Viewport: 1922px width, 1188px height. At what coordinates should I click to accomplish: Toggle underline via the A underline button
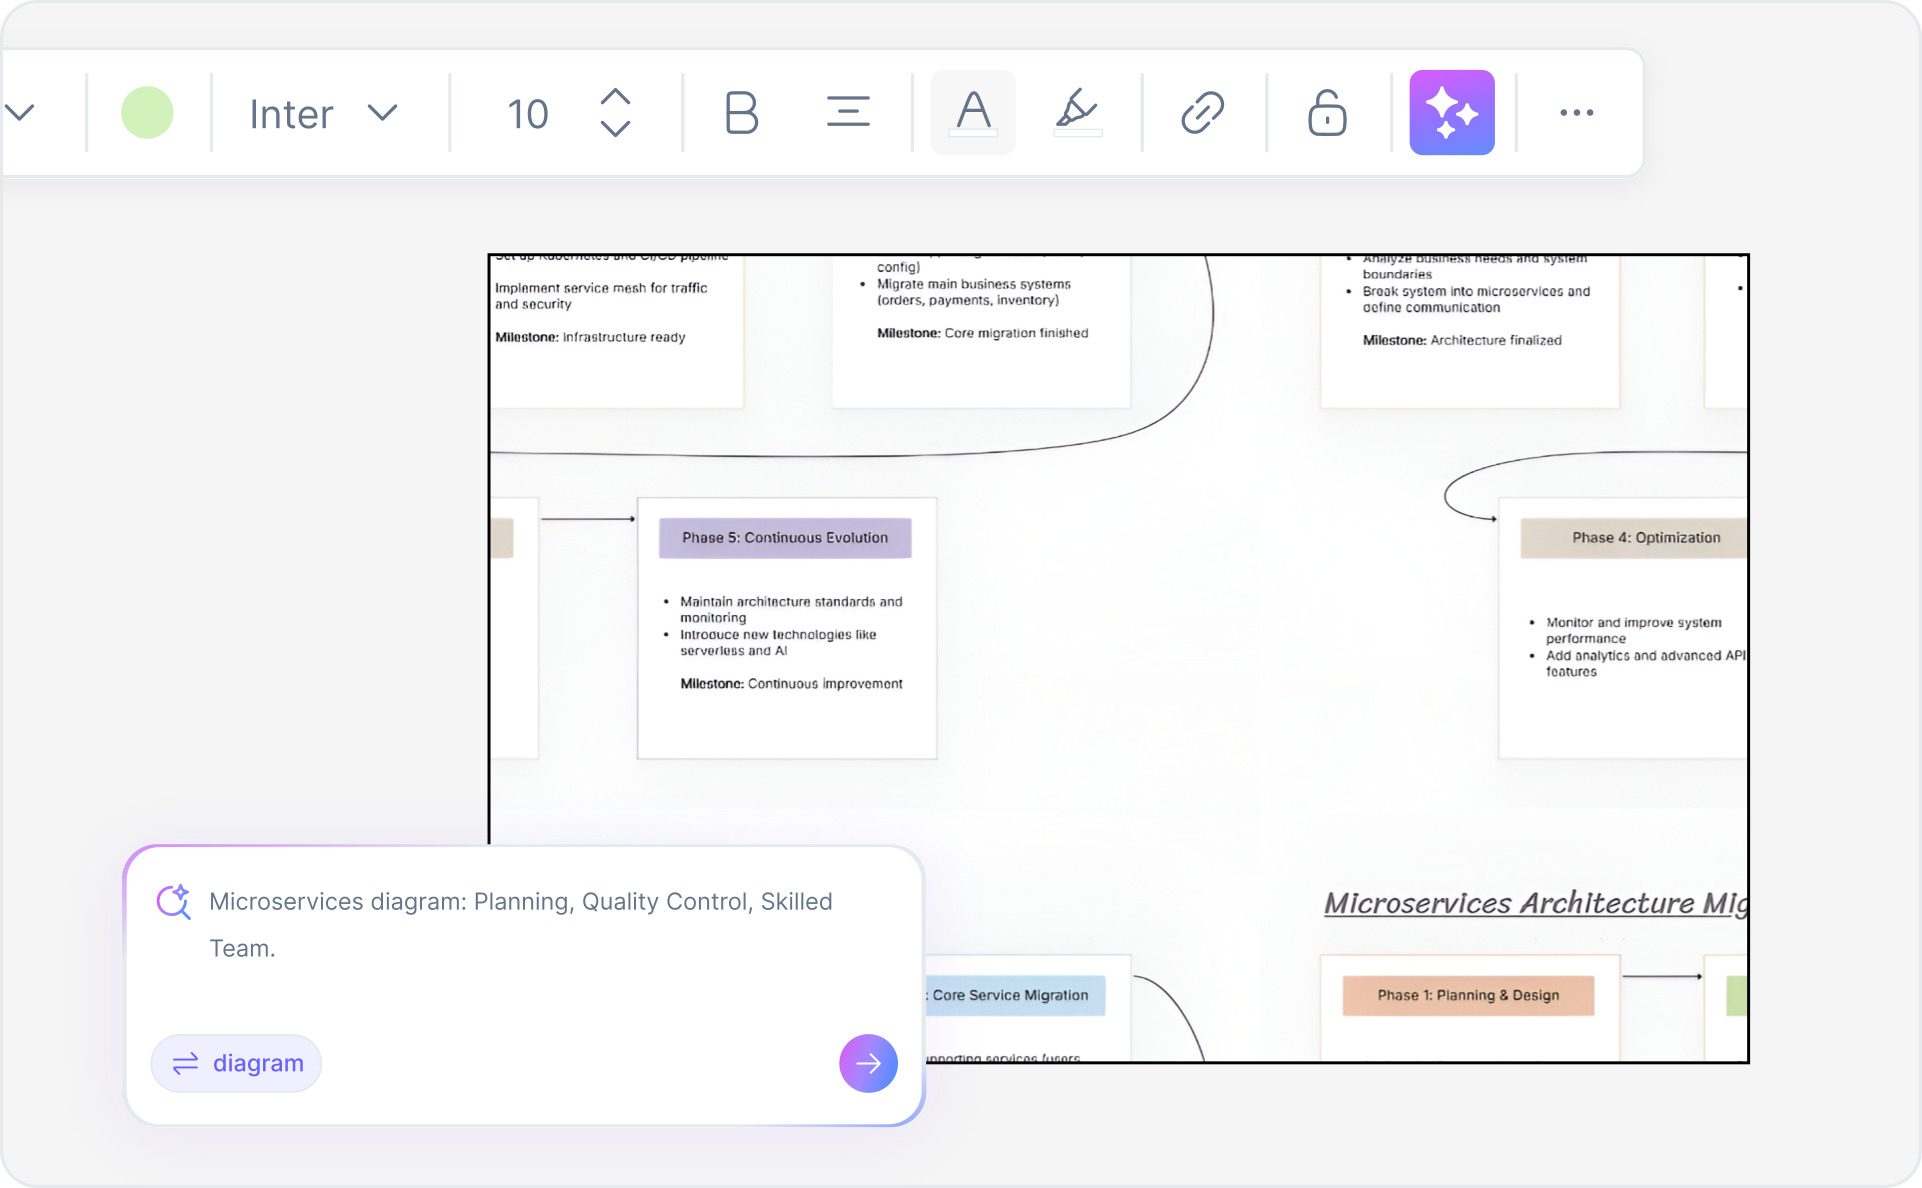pos(971,112)
